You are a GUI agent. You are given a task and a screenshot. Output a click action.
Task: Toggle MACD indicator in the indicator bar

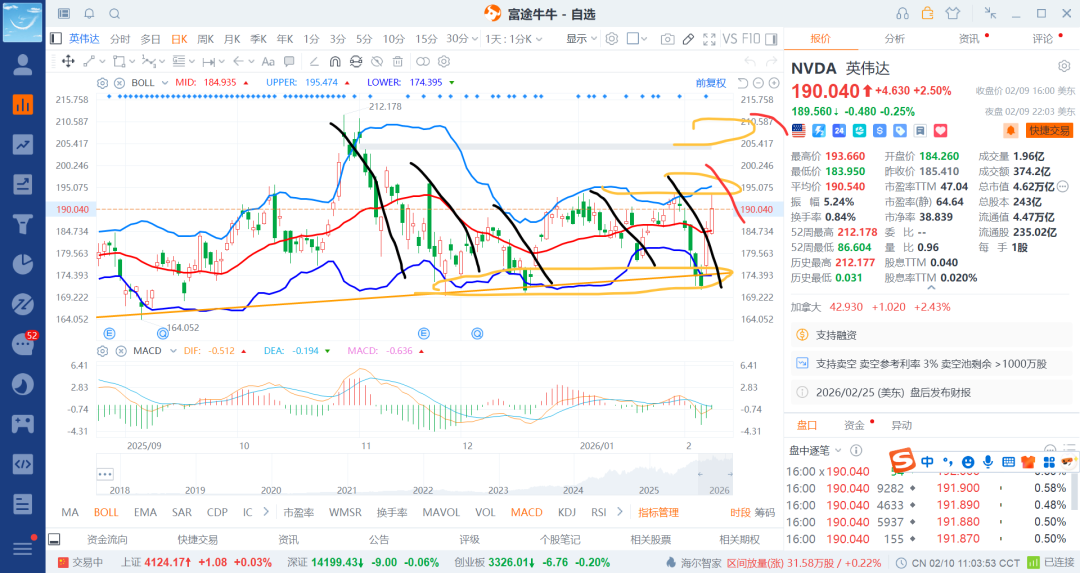tap(526, 512)
